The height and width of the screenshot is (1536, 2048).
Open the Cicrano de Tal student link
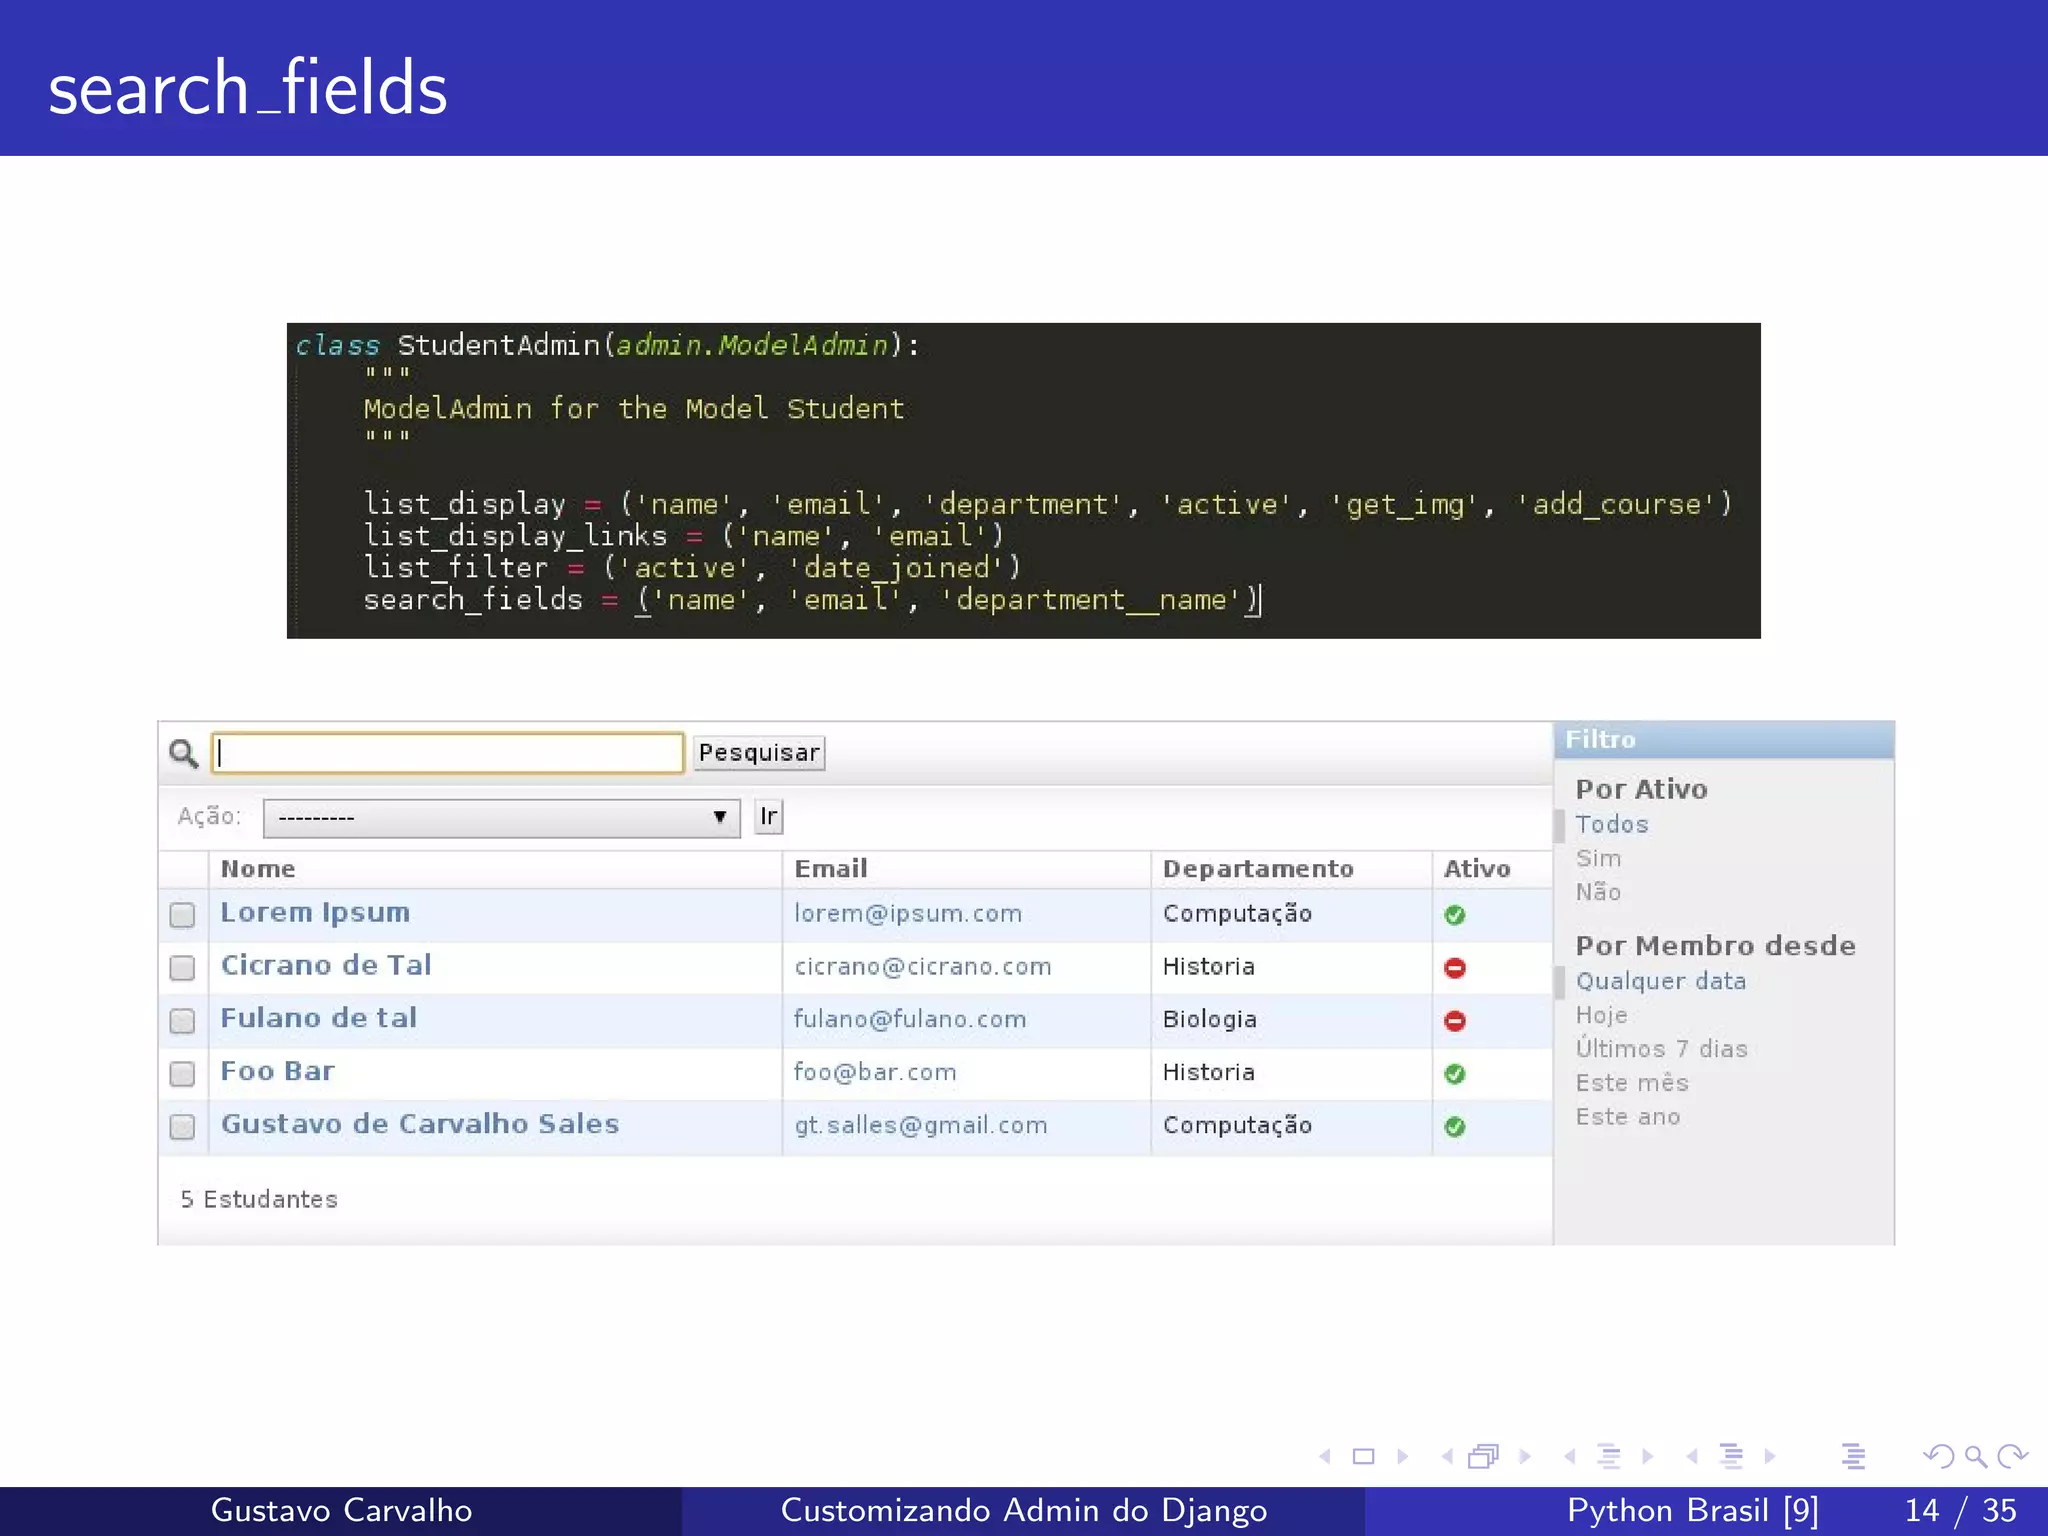(x=326, y=966)
